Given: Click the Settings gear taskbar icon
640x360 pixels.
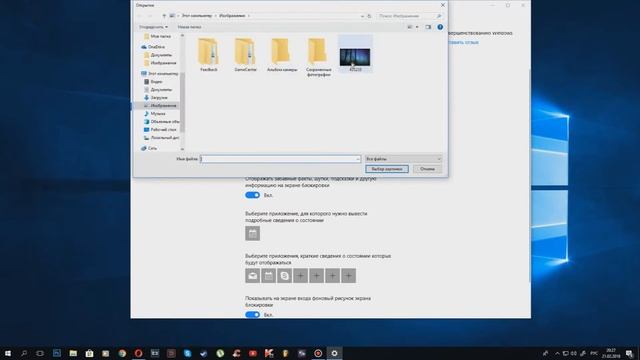Looking at the screenshot, I should [x=334, y=353].
